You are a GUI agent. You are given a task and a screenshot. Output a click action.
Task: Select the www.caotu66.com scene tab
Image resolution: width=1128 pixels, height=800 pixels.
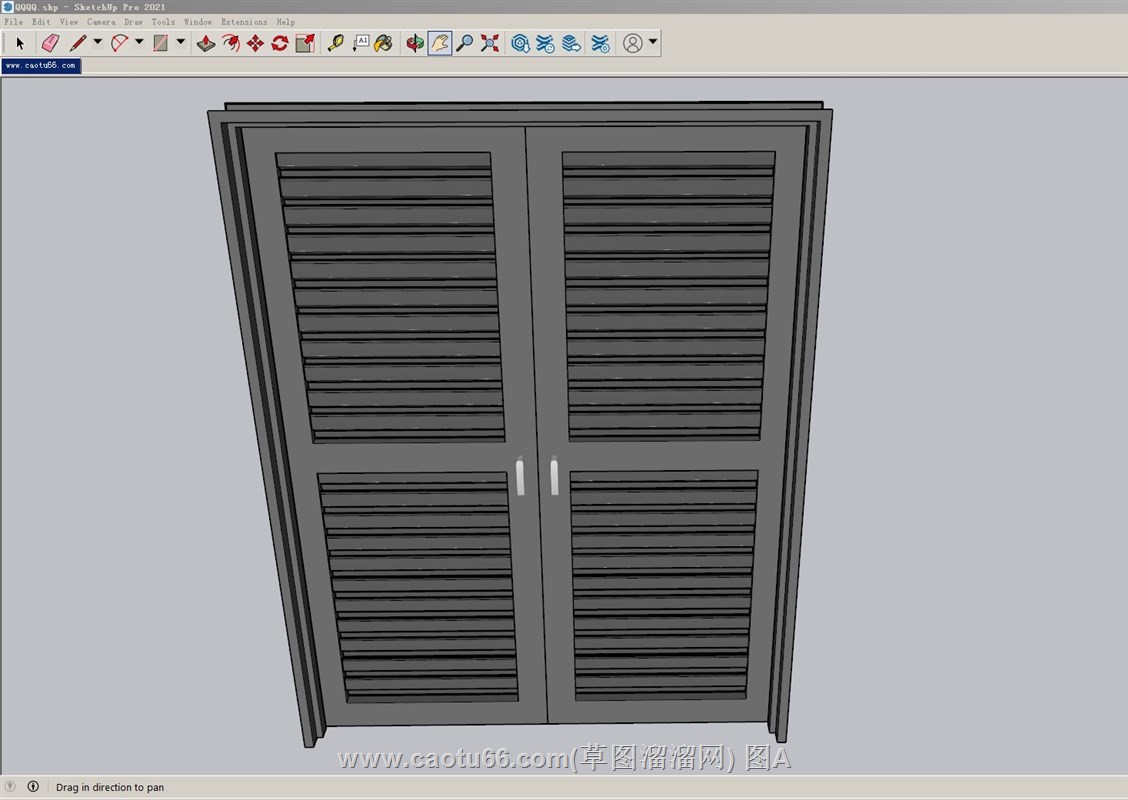click(x=41, y=65)
